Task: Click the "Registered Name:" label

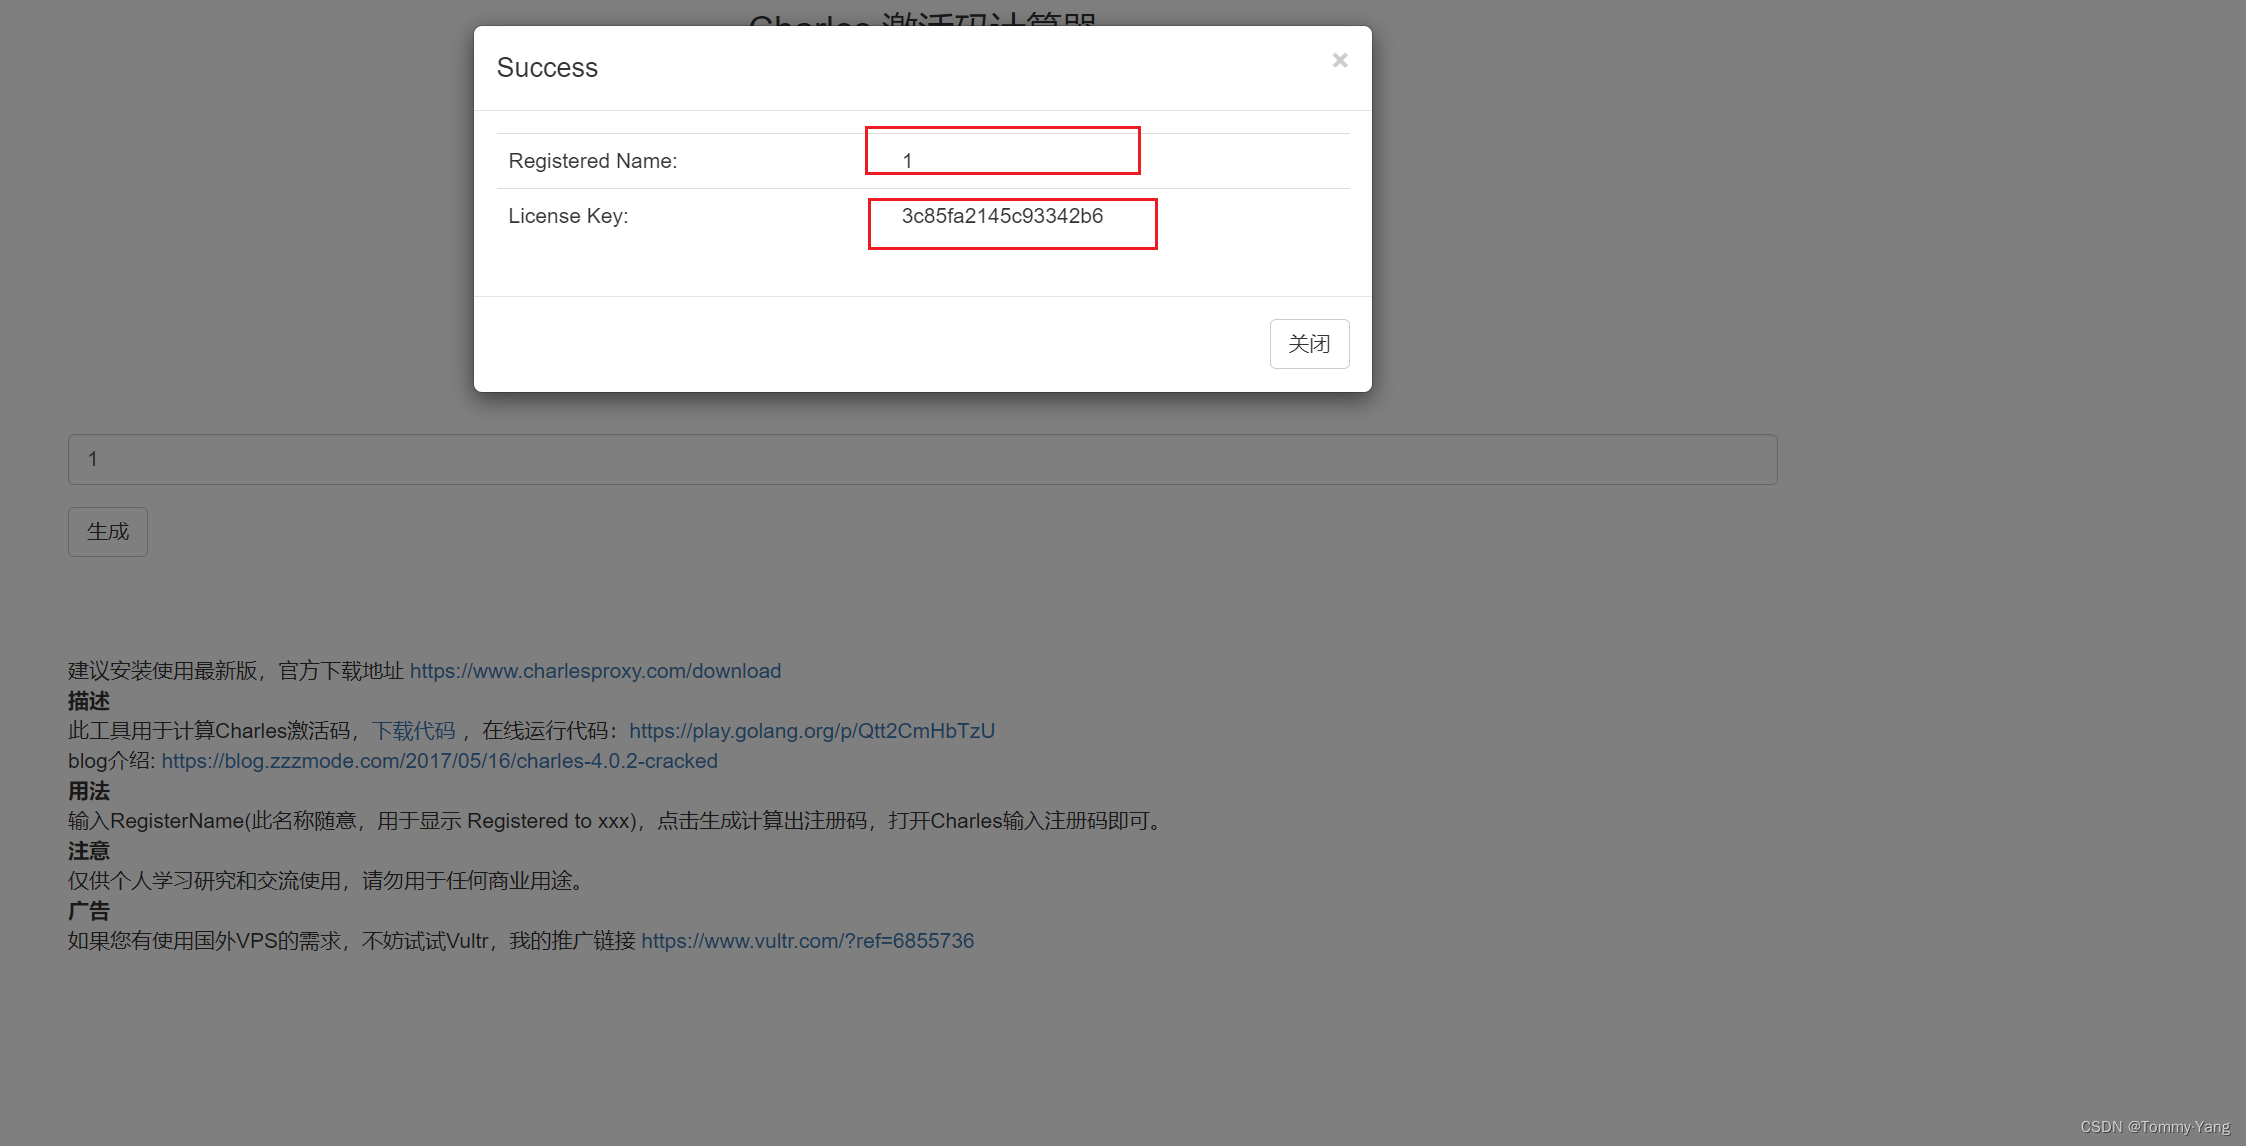Action: [592, 161]
